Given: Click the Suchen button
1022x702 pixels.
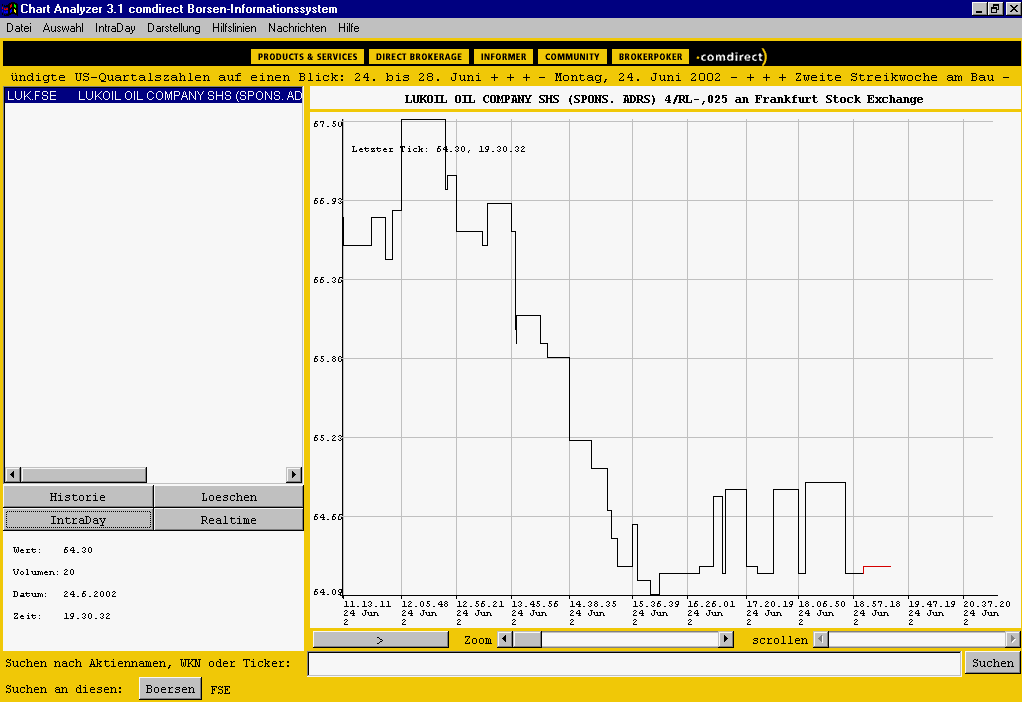Looking at the screenshot, I should pos(993,663).
